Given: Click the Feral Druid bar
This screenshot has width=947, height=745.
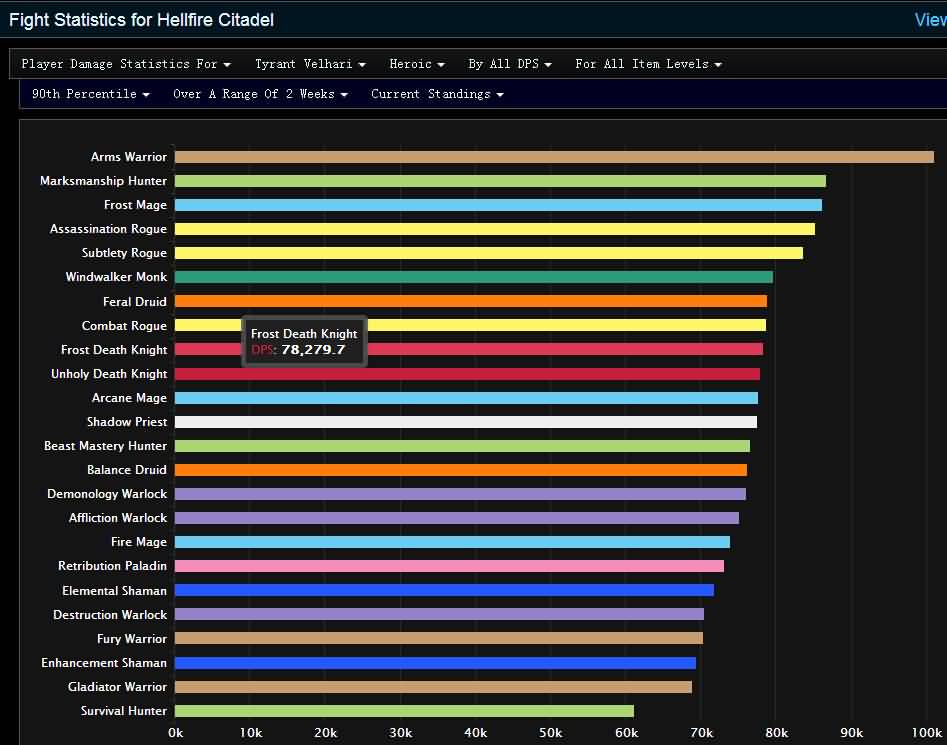Looking at the screenshot, I should (470, 301).
